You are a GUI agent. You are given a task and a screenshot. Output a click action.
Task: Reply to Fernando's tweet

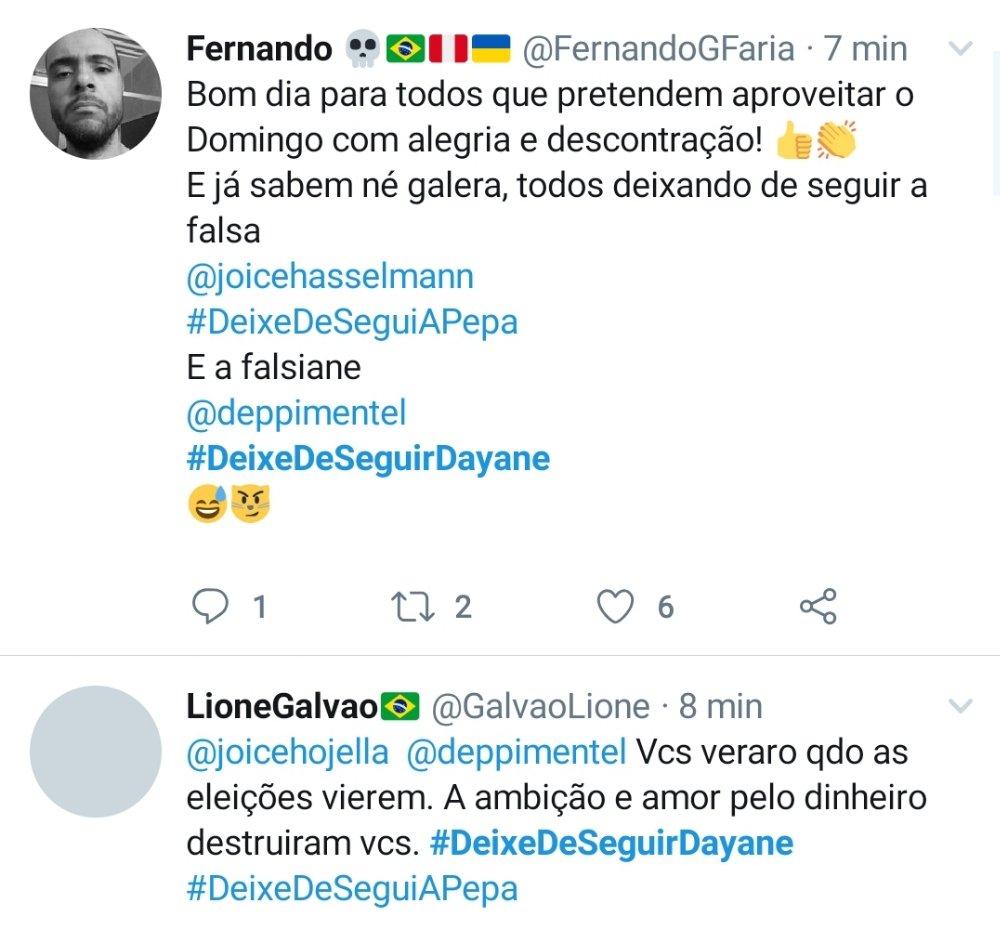coord(211,606)
